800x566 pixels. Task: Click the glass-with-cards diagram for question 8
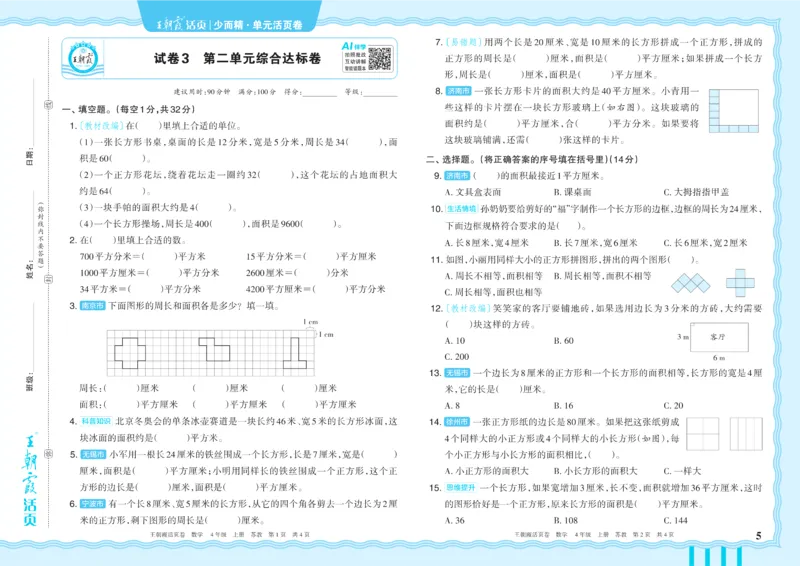pos(734,111)
